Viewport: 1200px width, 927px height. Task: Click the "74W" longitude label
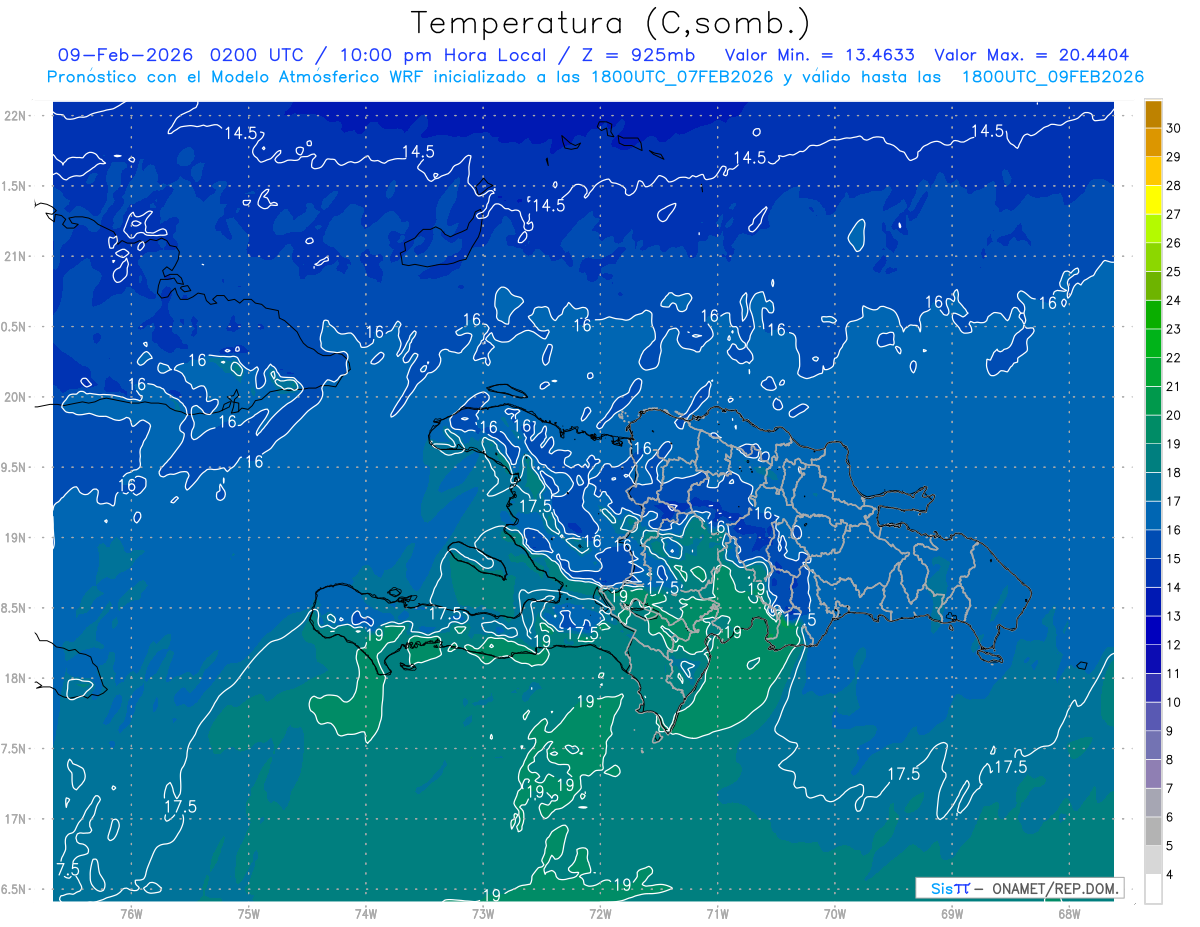(x=366, y=913)
